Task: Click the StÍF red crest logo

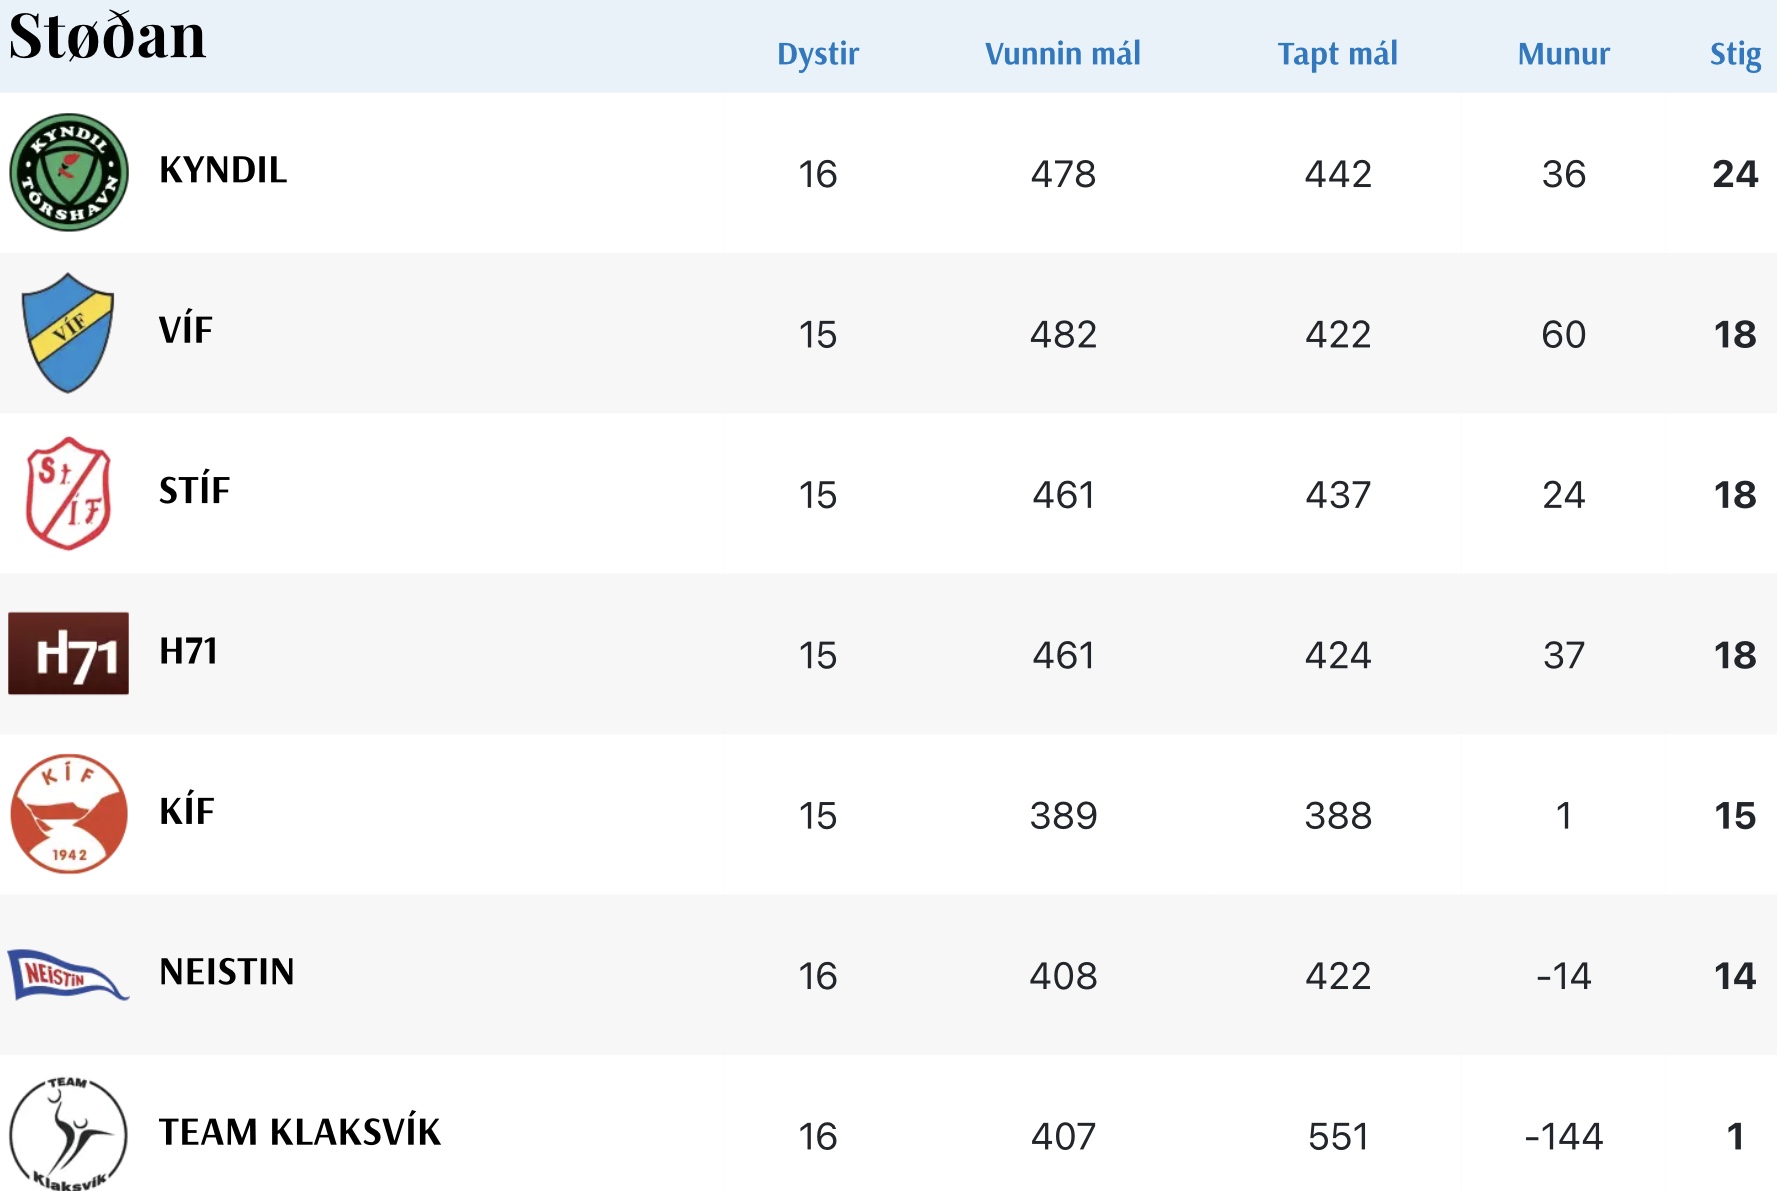Action: (x=68, y=493)
